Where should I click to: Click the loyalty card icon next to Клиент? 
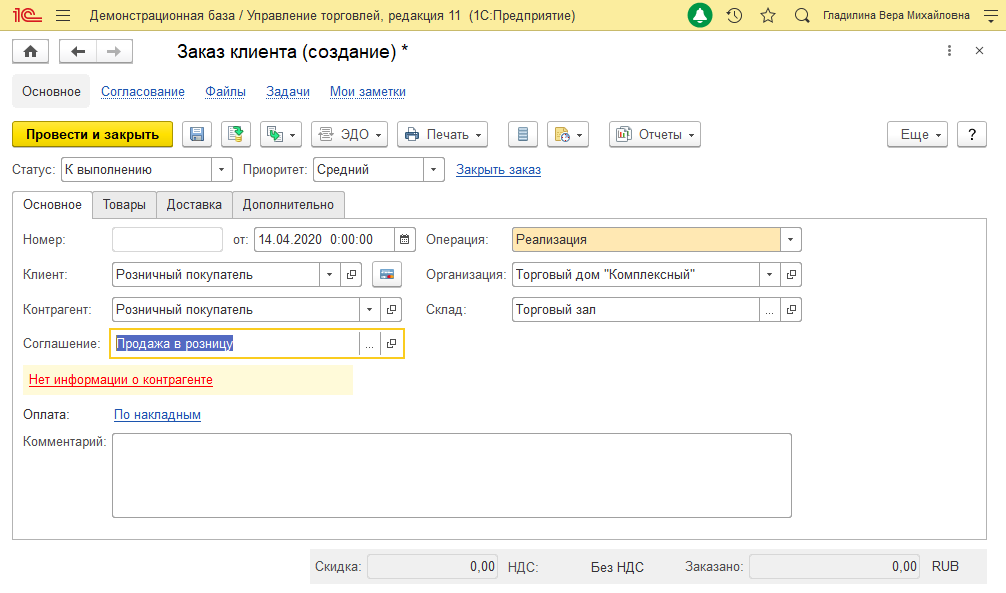[387, 275]
